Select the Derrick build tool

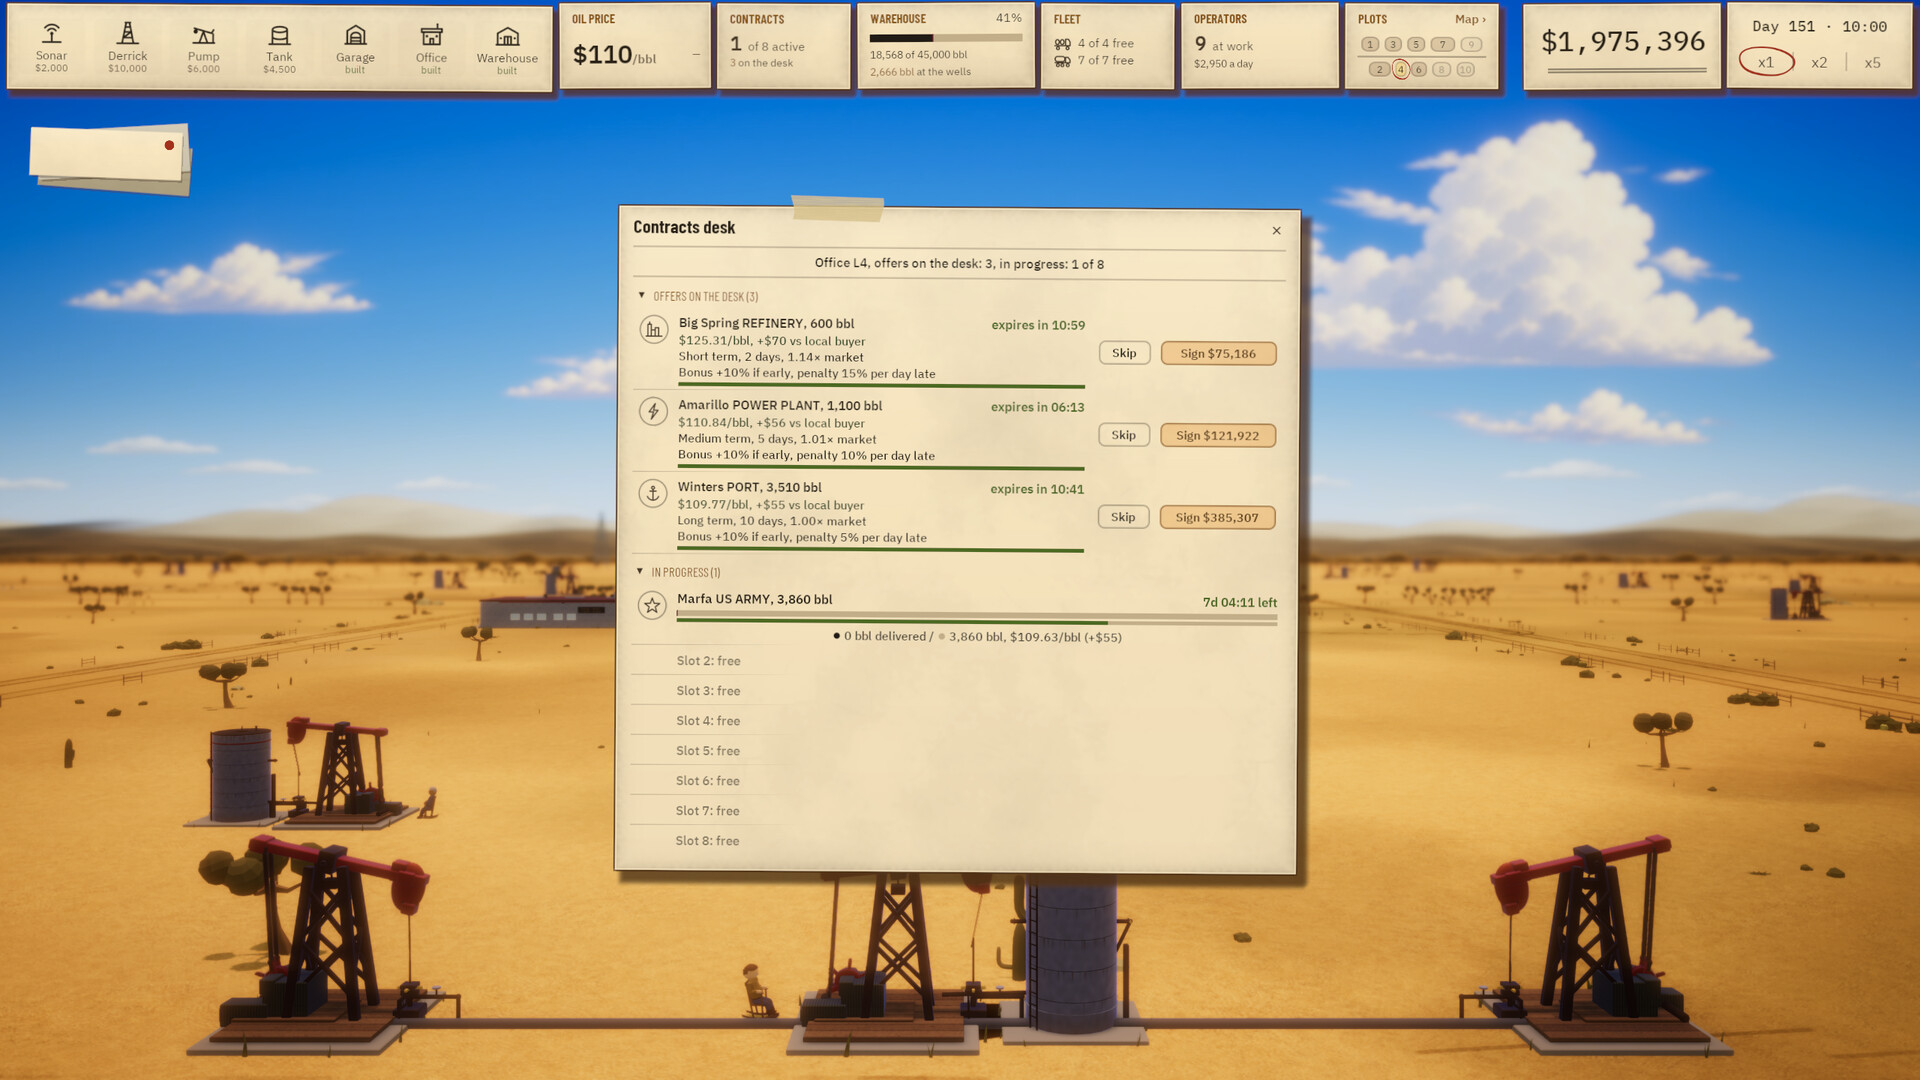tap(127, 47)
